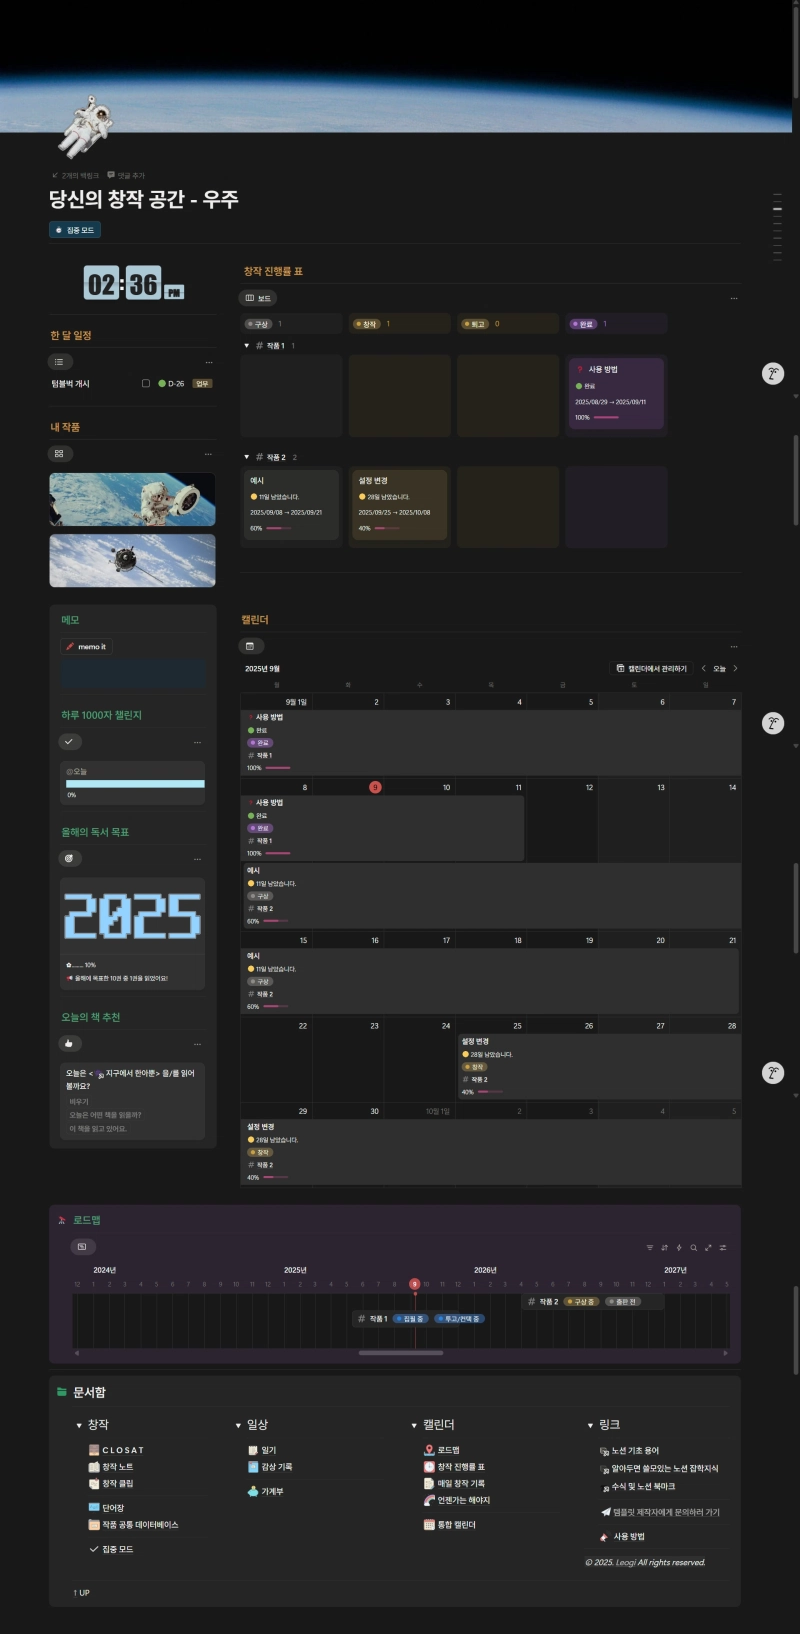The height and width of the screenshot is (1634, 800).
Task: Open the roadmap sort arrows icon
Action: (664, 1247)
